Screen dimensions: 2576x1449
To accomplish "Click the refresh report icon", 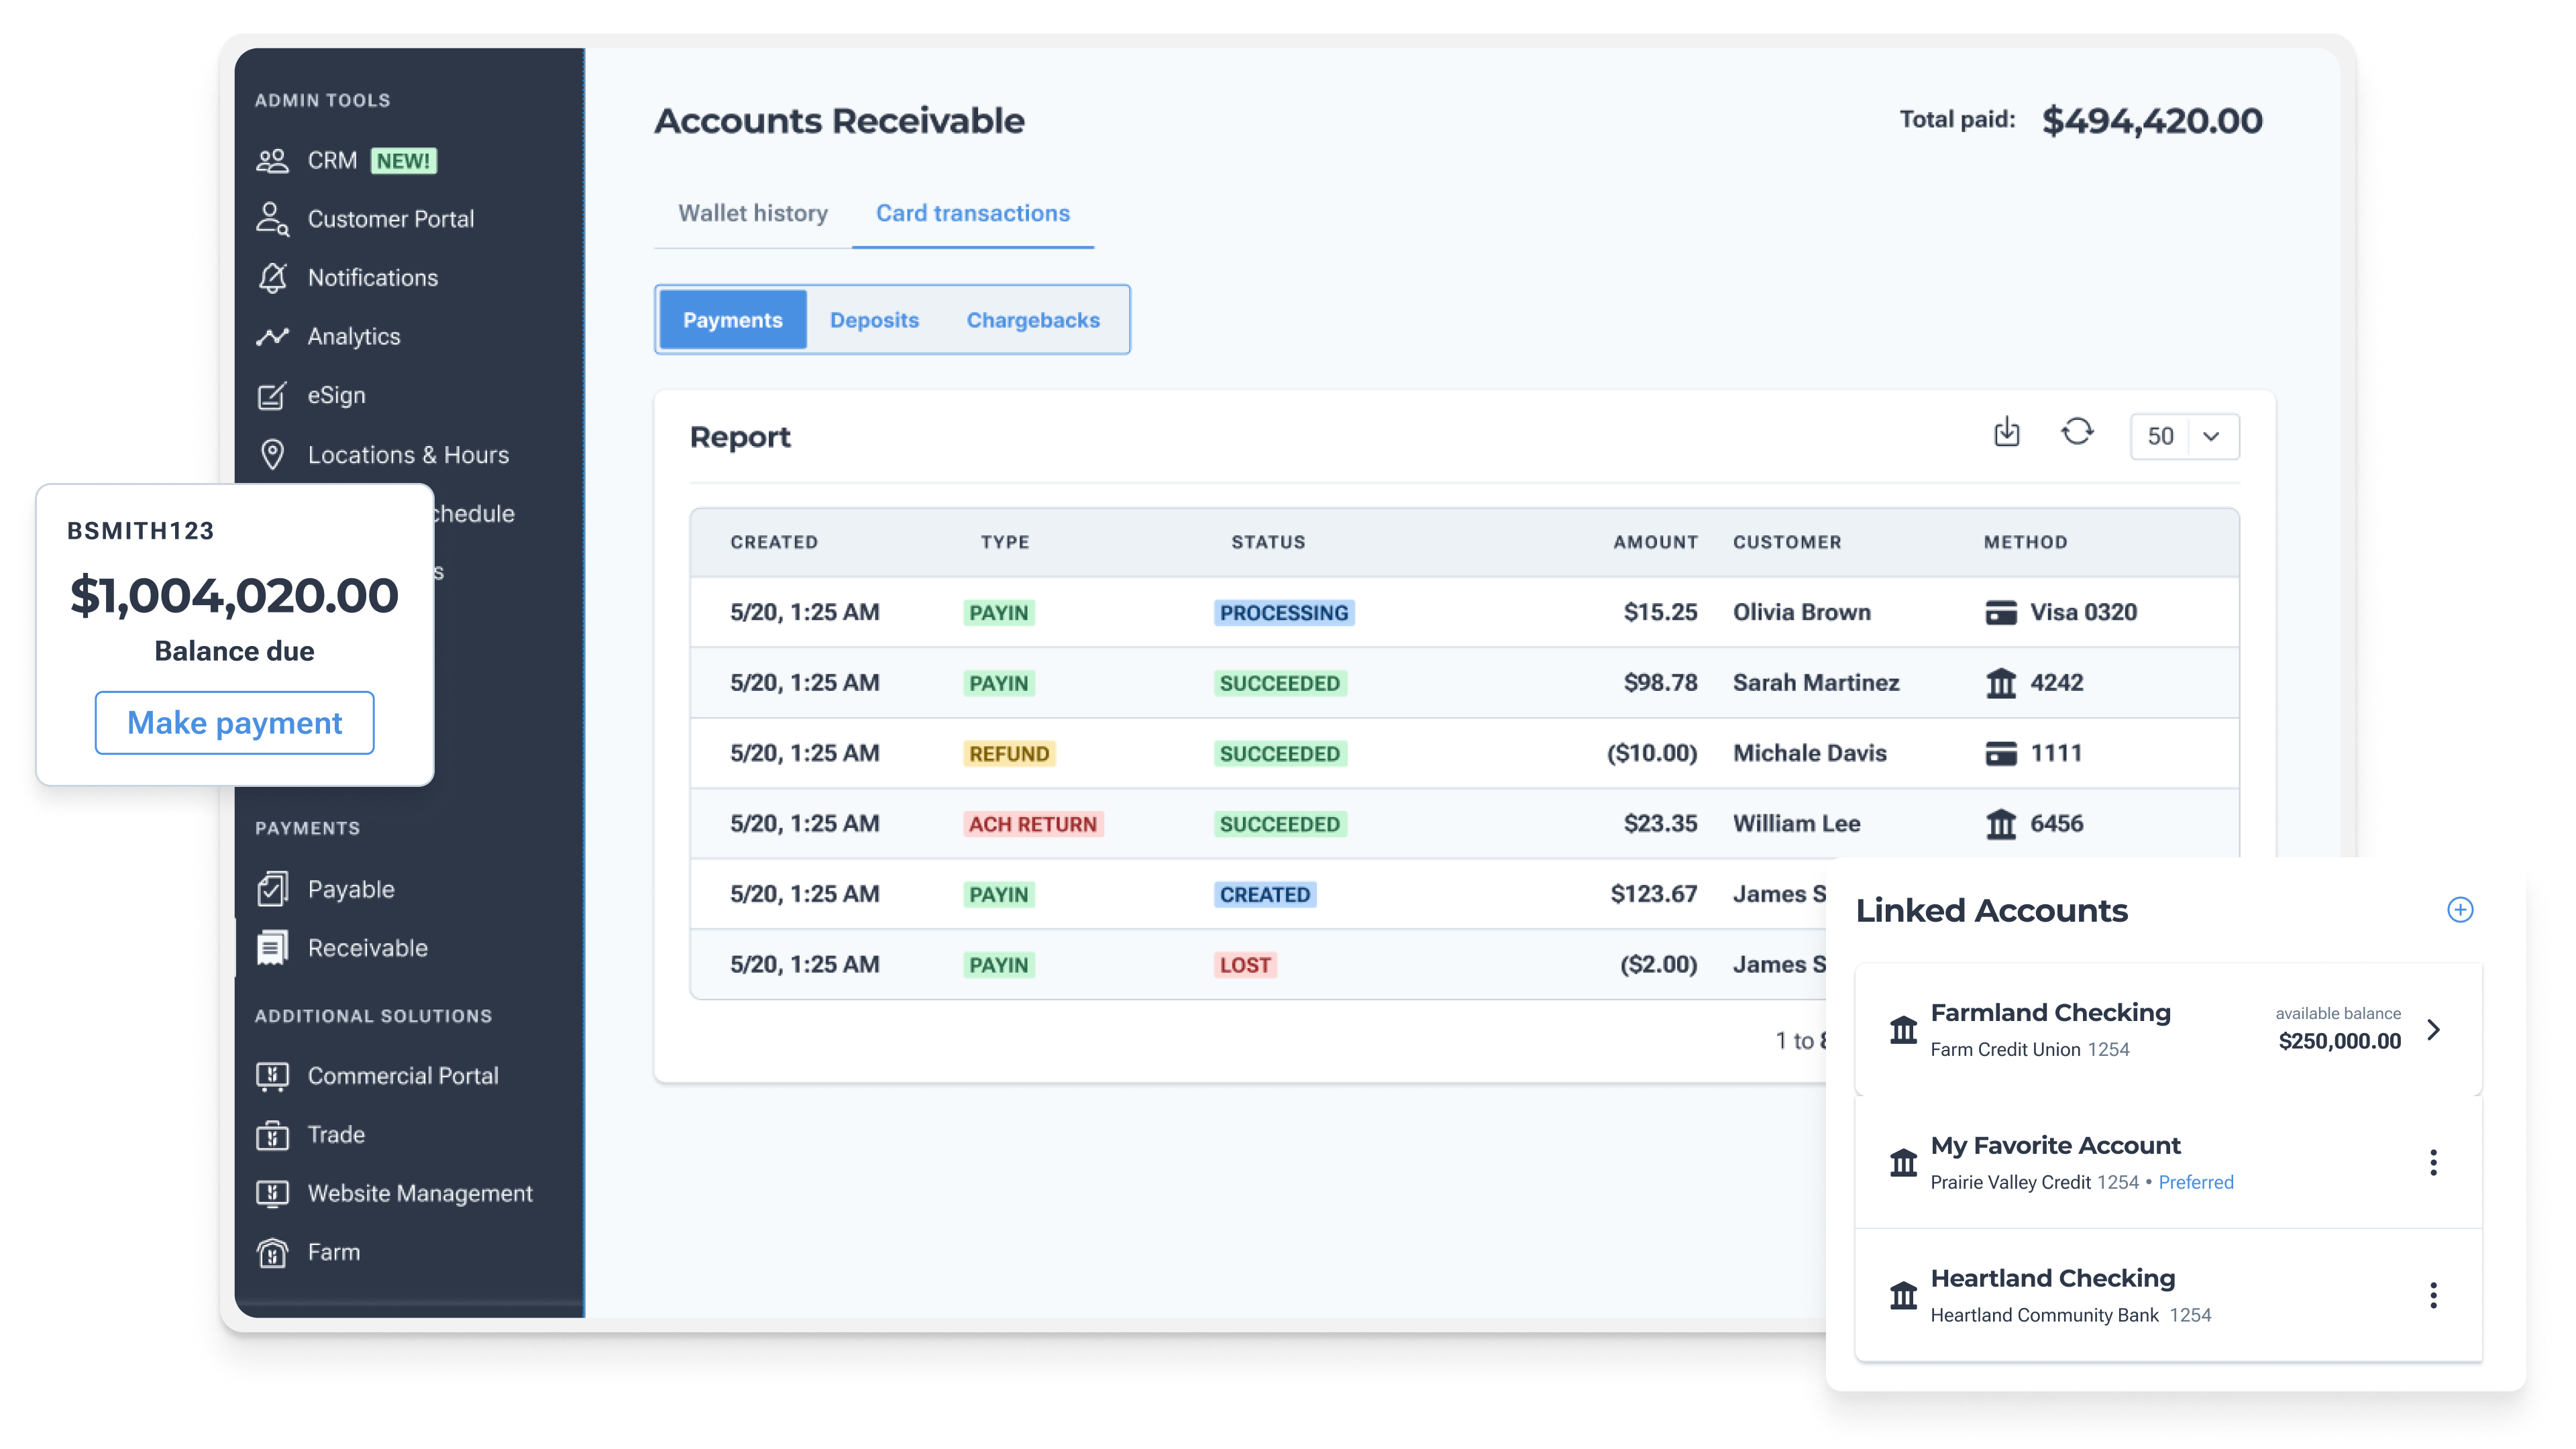I will pyautogui.click(x=2077, y=432).
